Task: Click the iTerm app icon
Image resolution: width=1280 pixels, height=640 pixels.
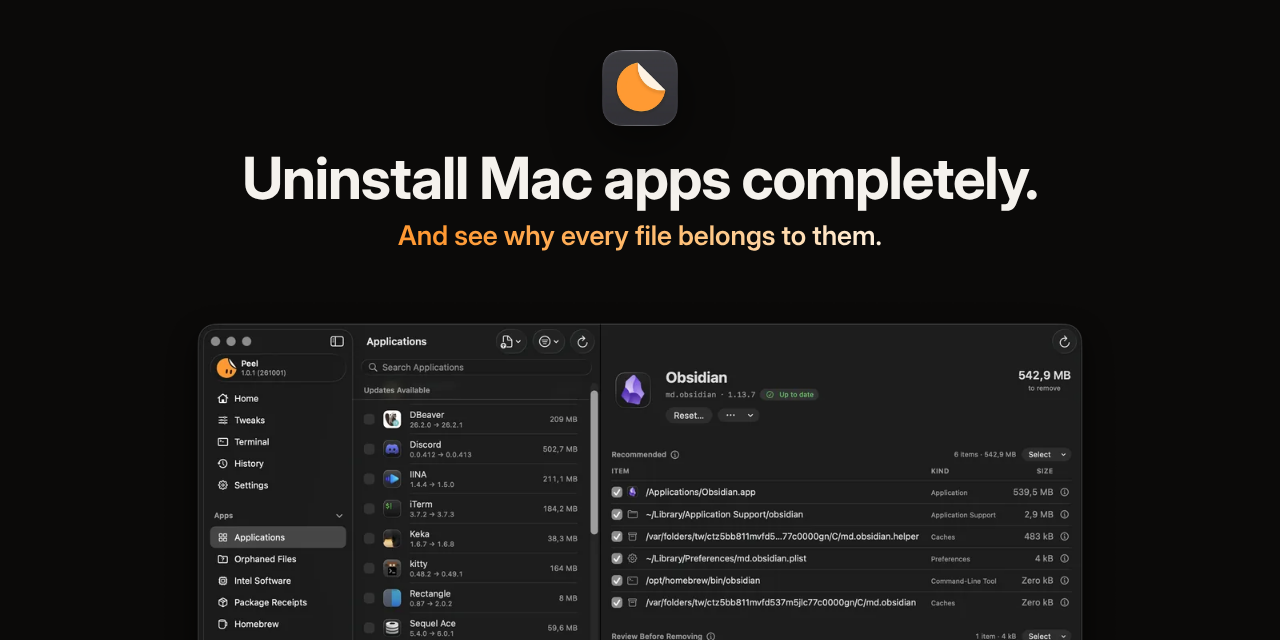Action: (392, 509)
